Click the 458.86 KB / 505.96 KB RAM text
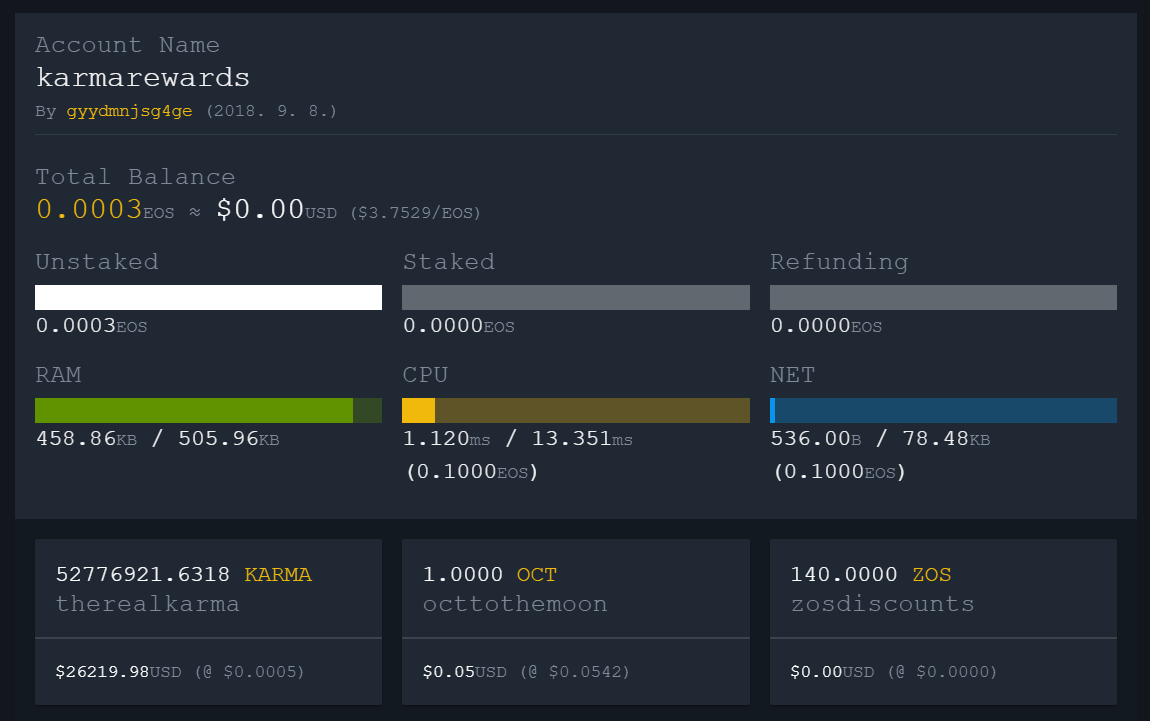1150x721 pixels. [158, 439]
